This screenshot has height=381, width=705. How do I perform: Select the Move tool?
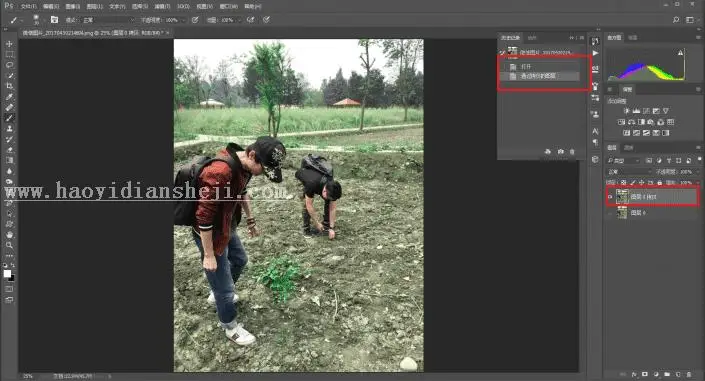(x=9, y=44)
